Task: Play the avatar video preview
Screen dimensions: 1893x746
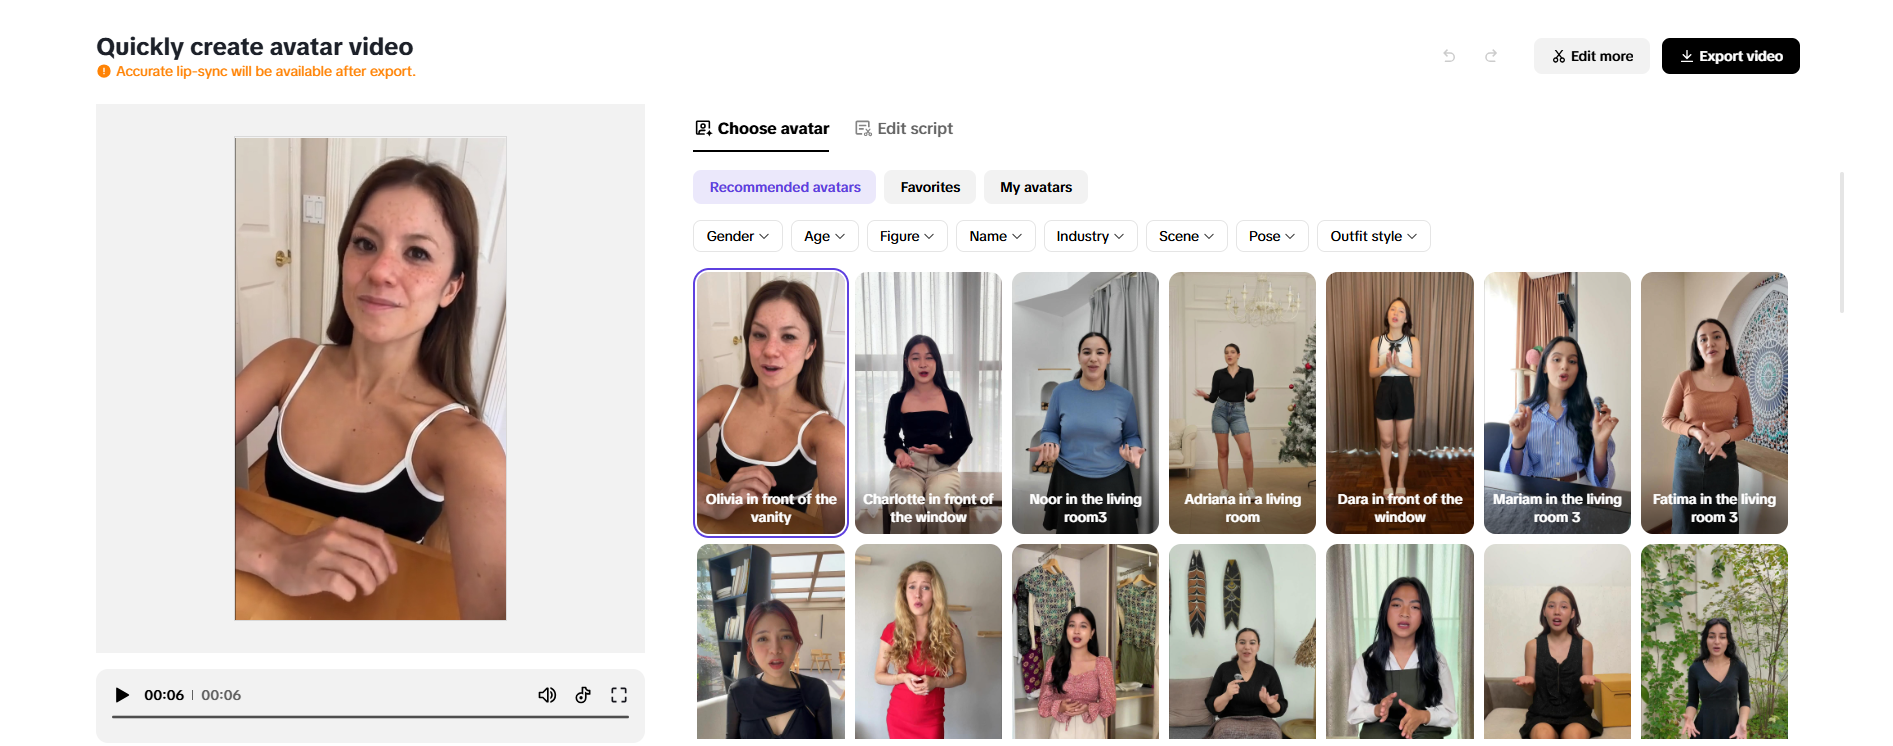Action: click(122, 695)
